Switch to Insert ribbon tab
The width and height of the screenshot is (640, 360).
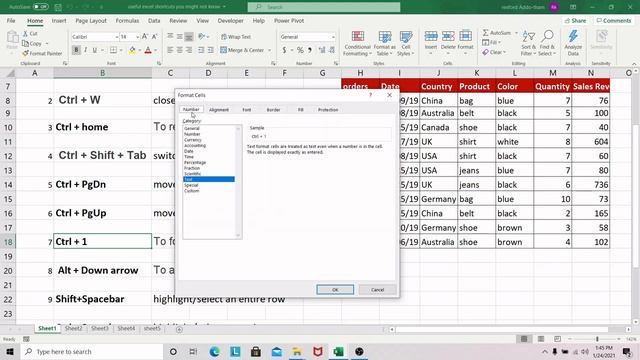[59, 20]
